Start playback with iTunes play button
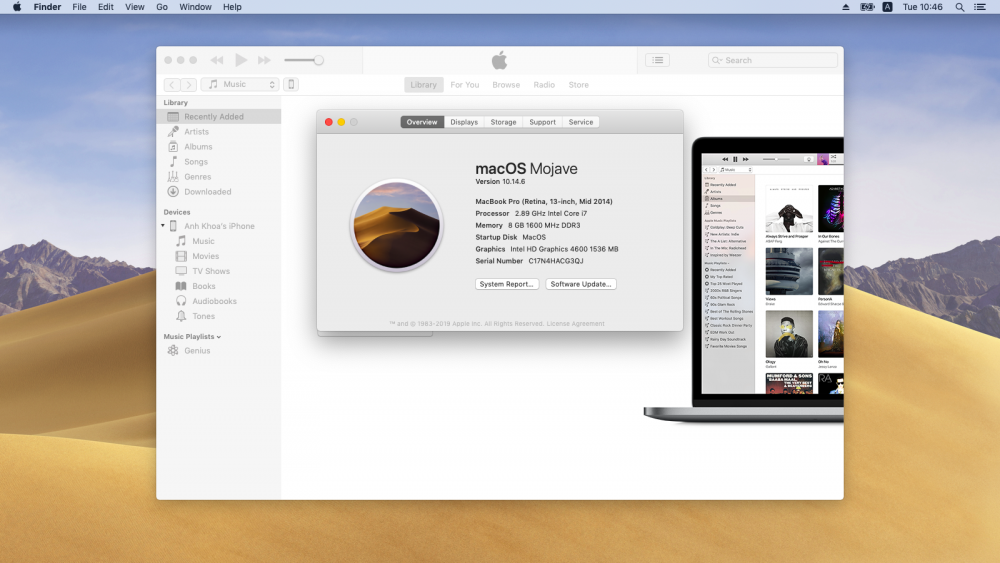Viewport: 1000px width, 563px height. (241, 60)
